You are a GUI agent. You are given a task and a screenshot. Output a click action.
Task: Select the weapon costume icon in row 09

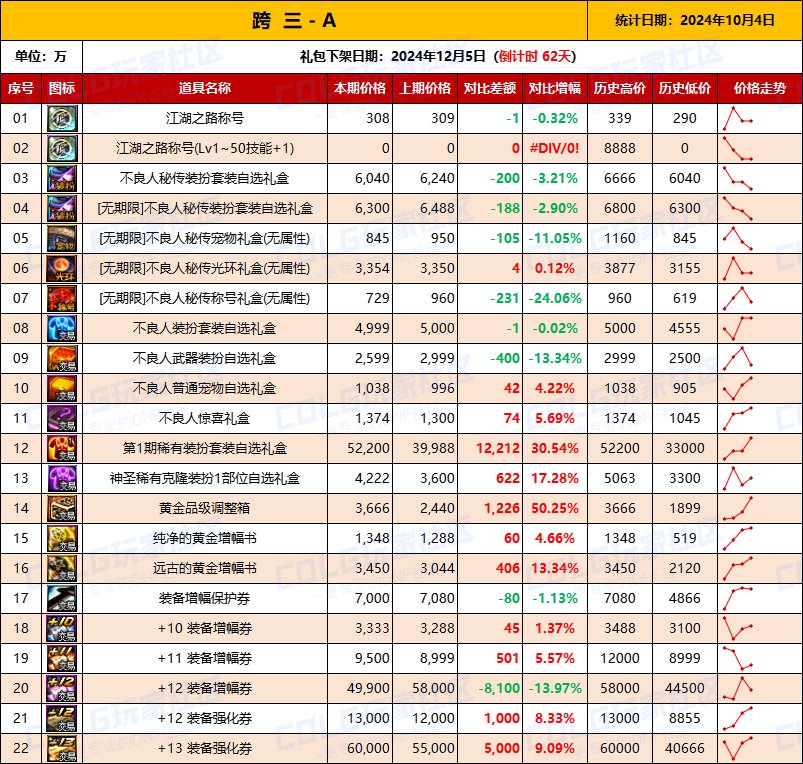pyautogui.click(x=62, y=358)
